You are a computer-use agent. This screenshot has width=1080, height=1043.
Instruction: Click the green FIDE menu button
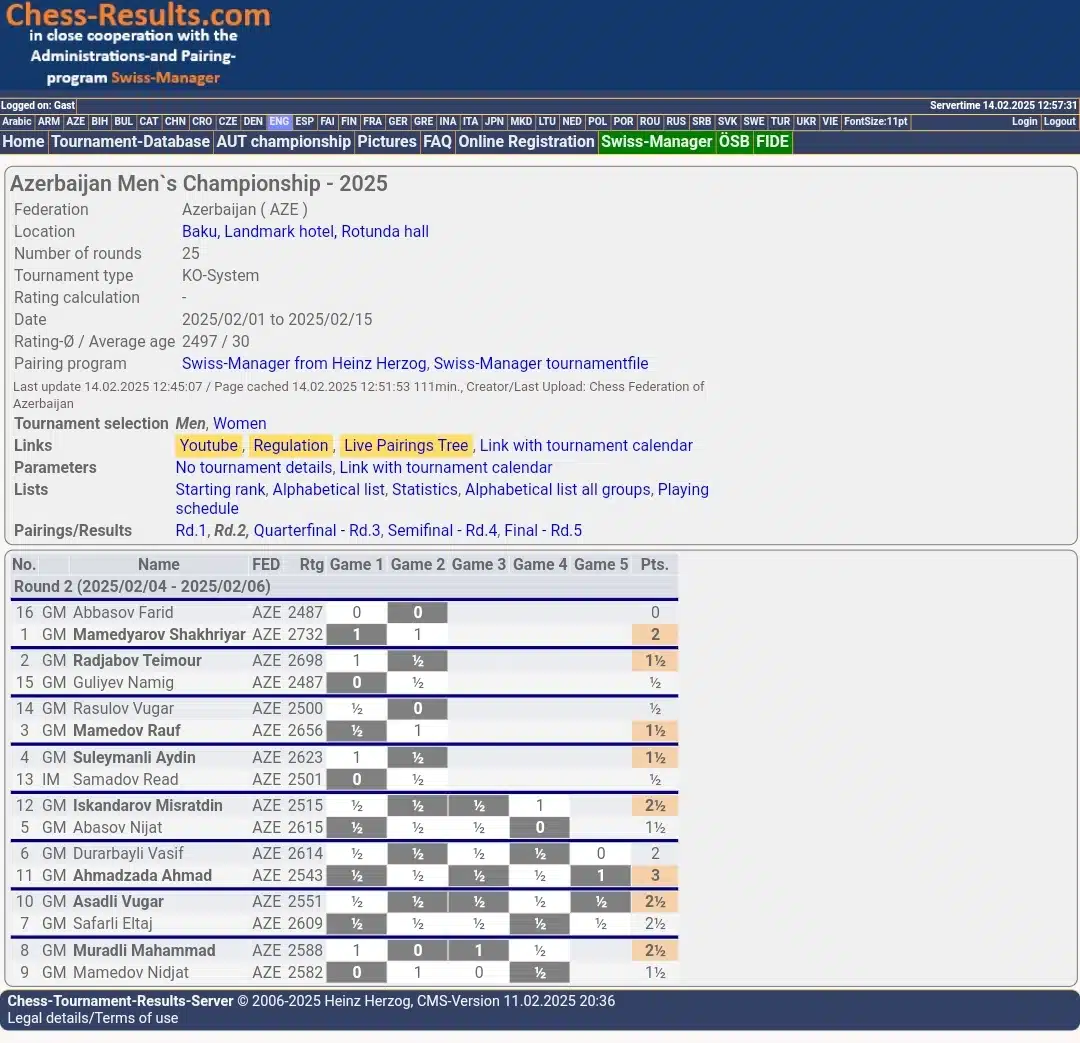coord(772,142)
